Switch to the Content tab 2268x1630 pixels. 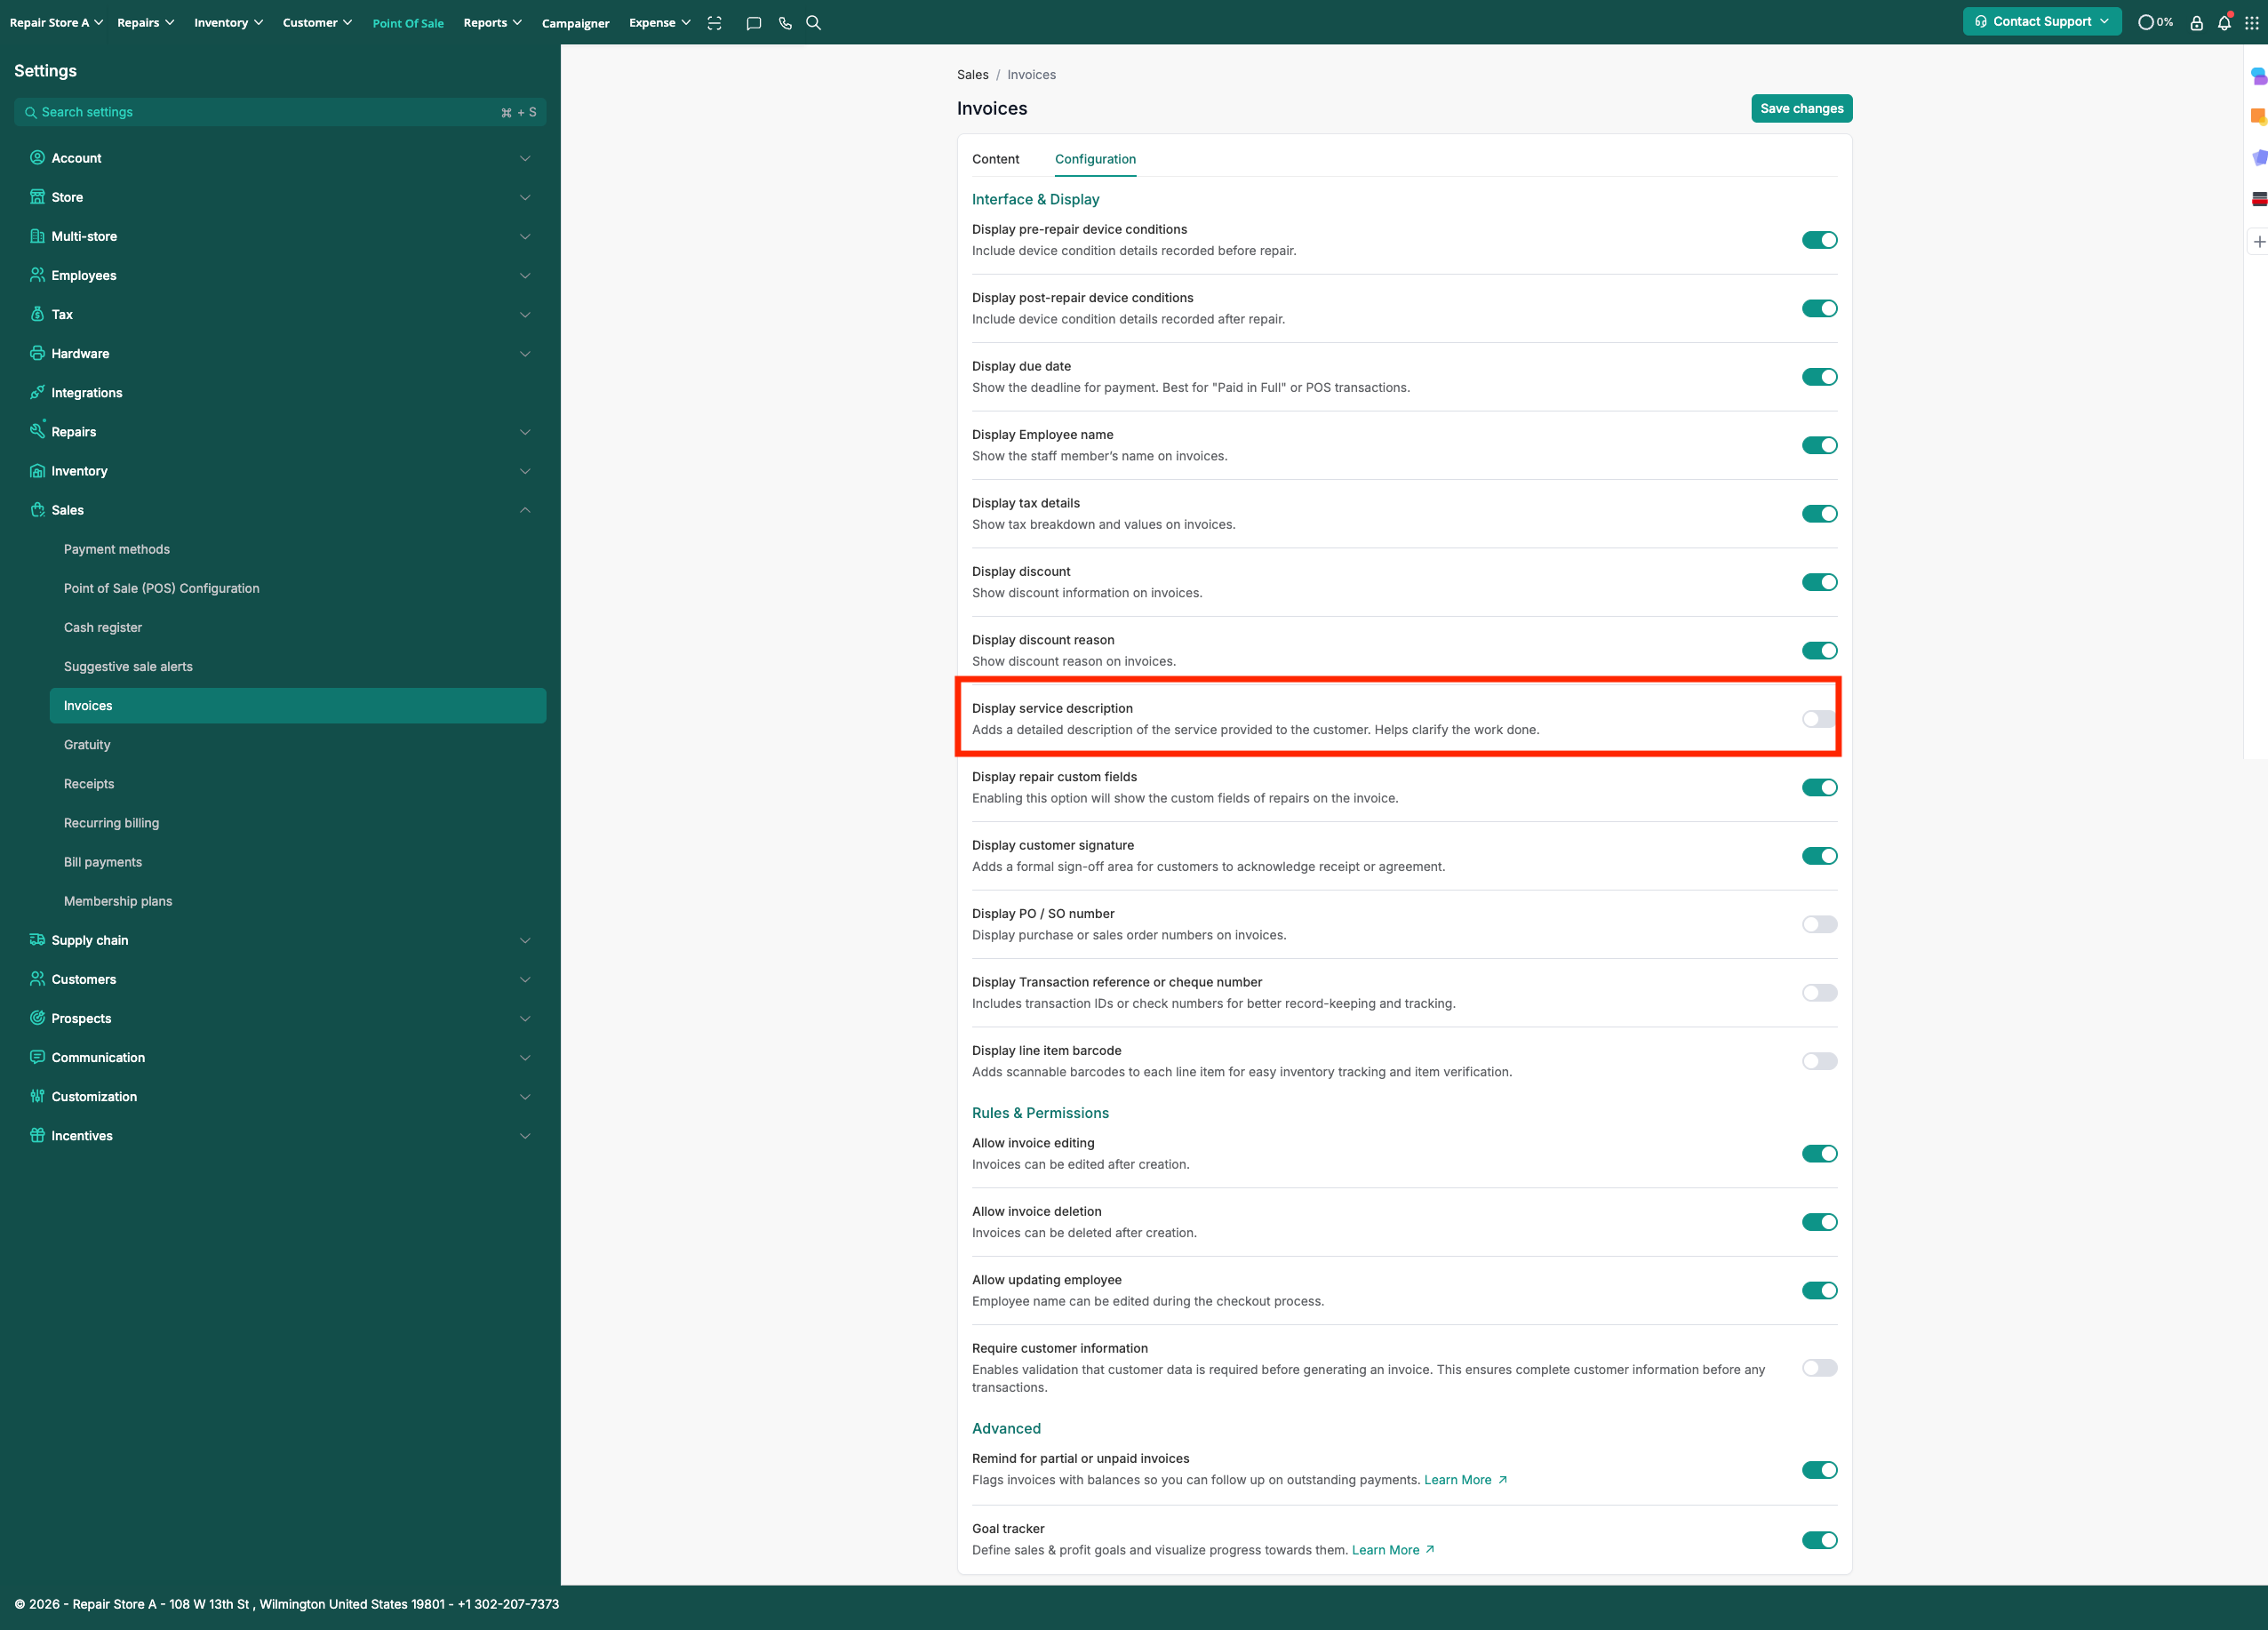point(995,159)
